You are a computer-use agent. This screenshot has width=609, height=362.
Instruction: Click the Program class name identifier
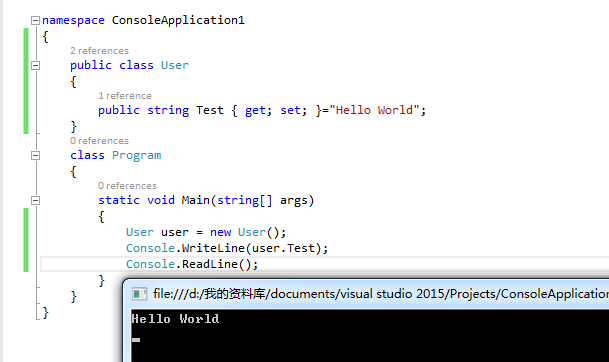point(137,155)
